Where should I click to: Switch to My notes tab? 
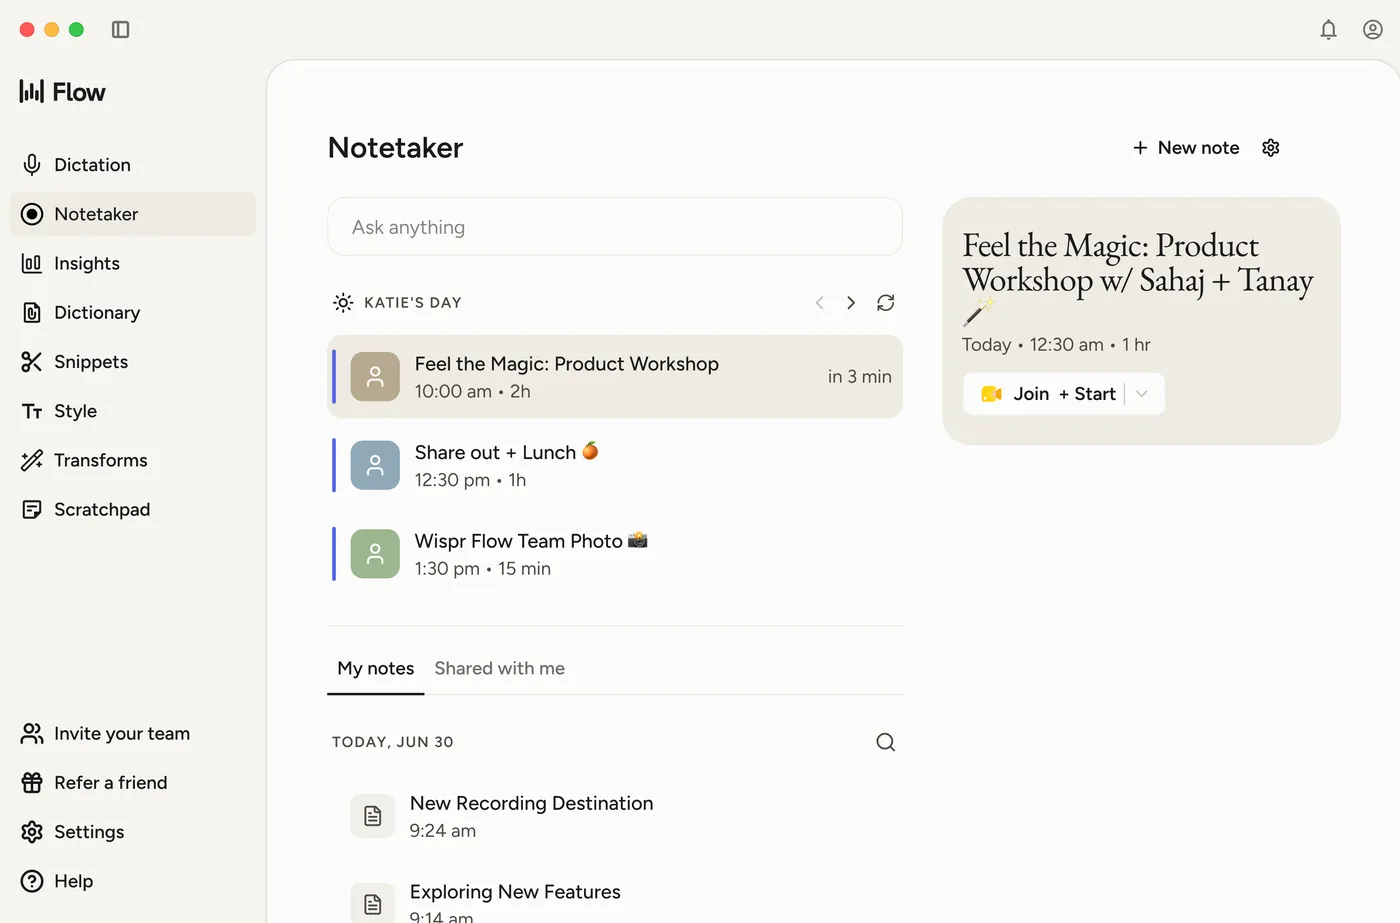coord(376,668)
